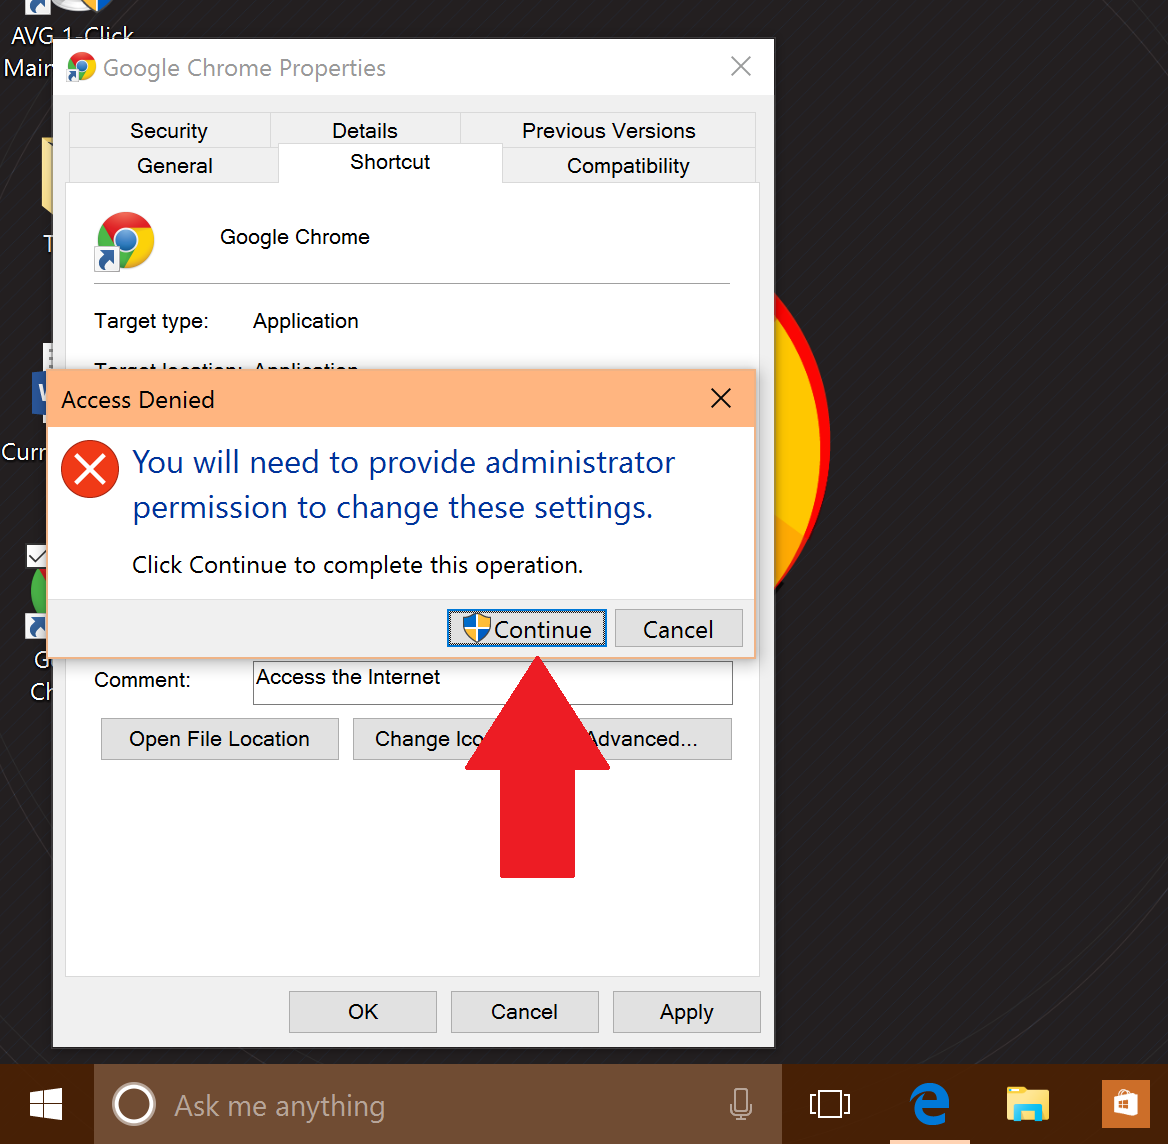Click Open File Location

pyautogui.click(x=219, y=739)
